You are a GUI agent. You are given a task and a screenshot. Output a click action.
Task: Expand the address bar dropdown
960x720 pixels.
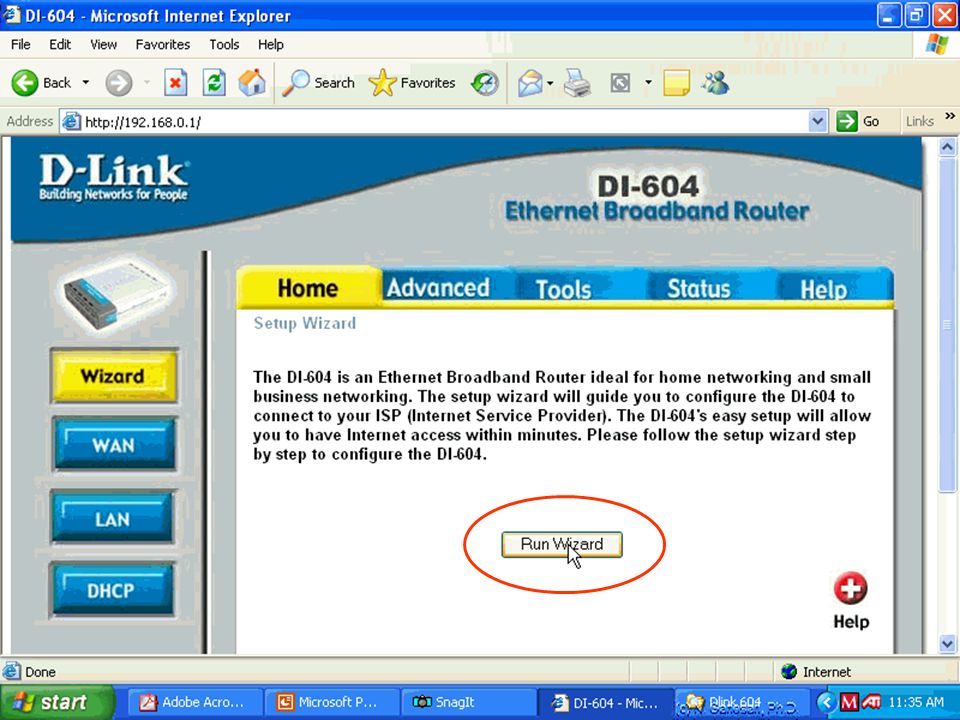pos(817,121)
